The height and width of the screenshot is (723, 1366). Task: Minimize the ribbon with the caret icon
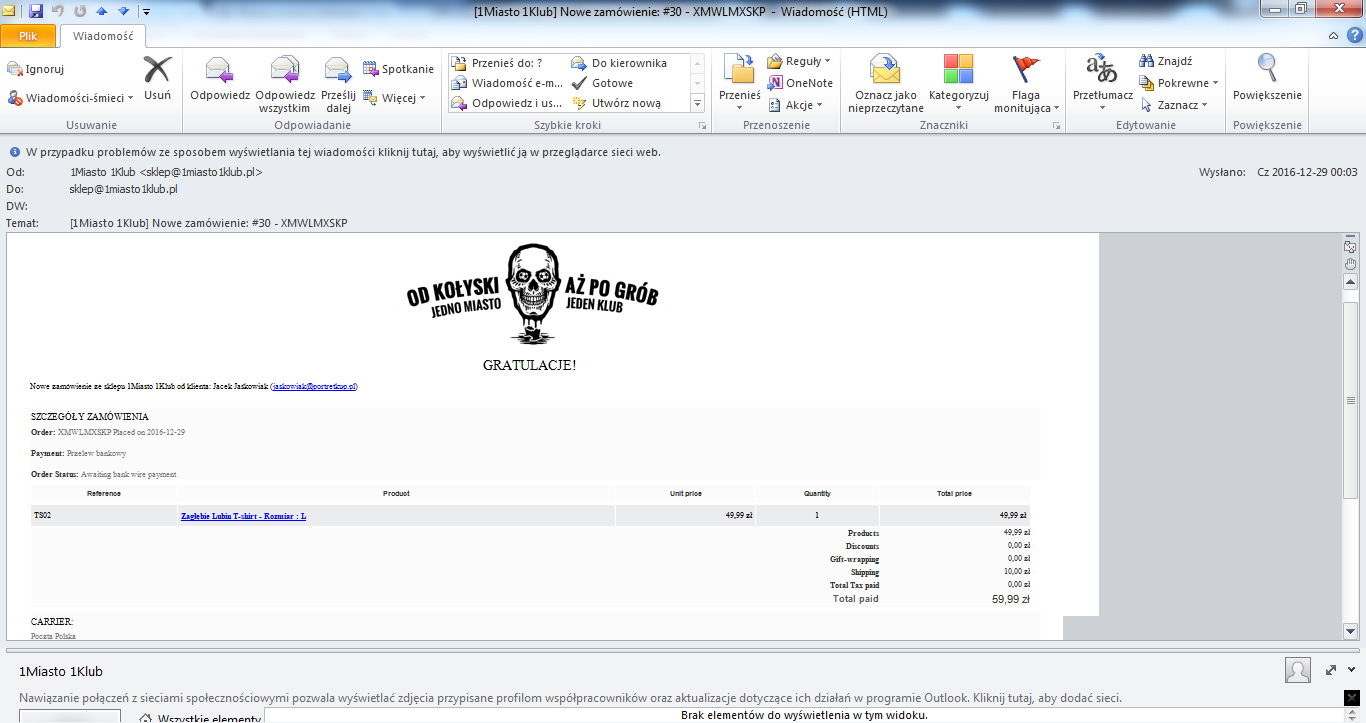pos(1334,36)
